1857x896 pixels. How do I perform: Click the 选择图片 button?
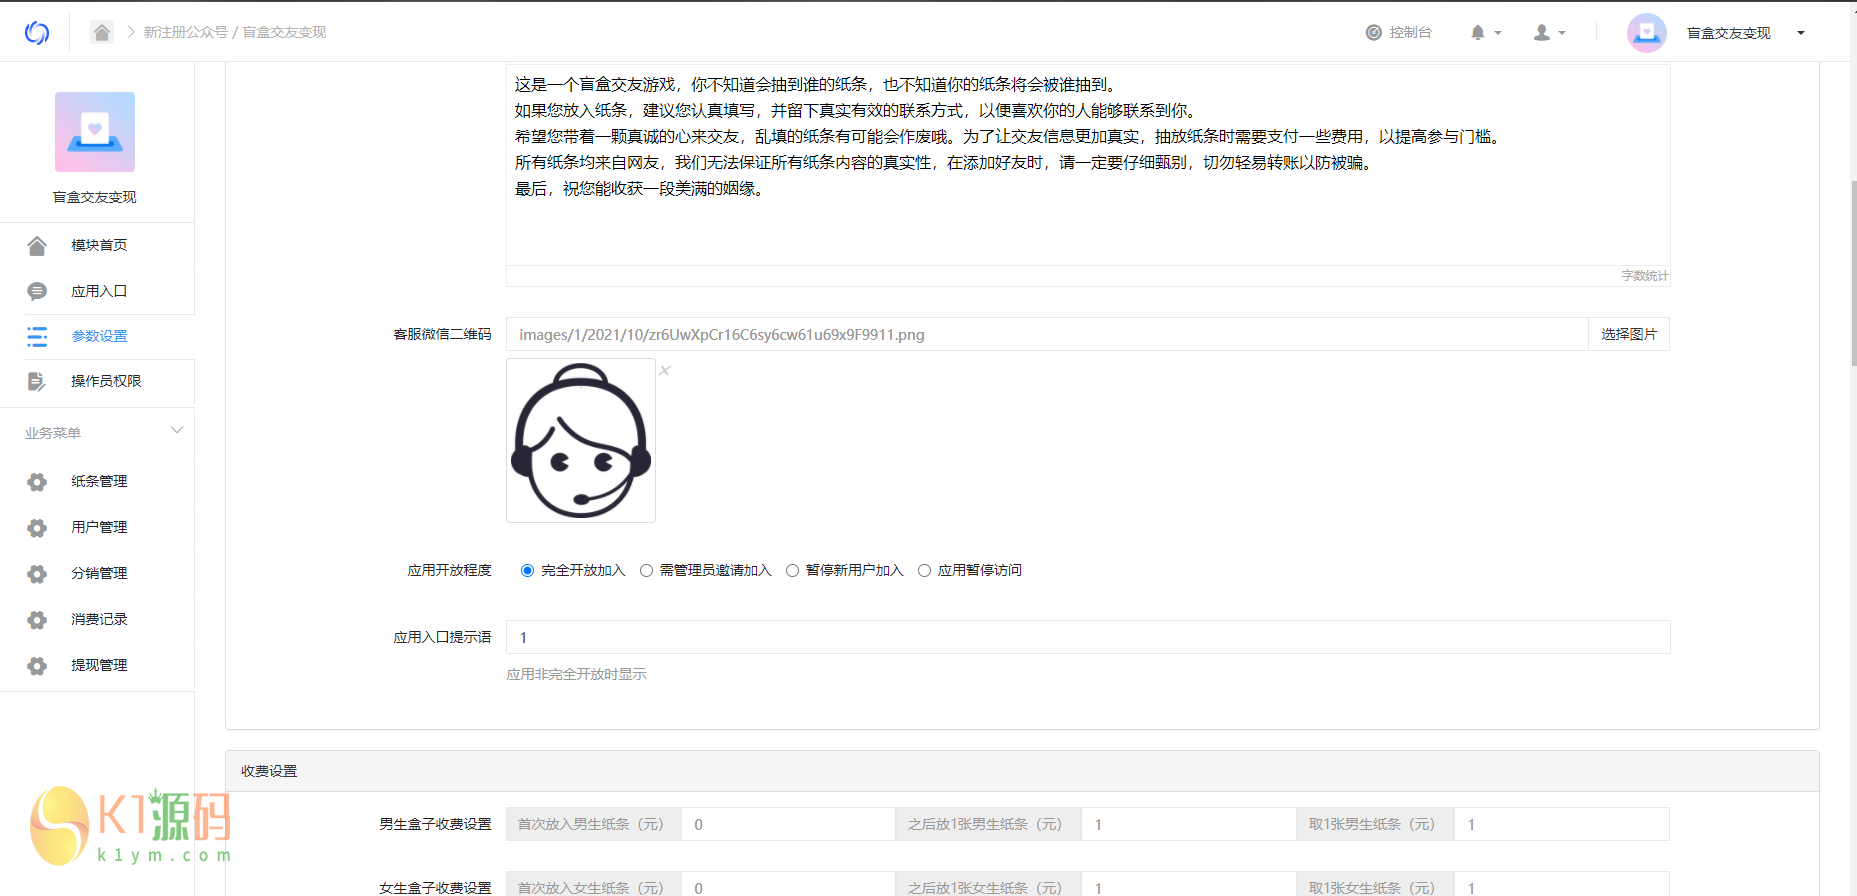(1629, 335)
